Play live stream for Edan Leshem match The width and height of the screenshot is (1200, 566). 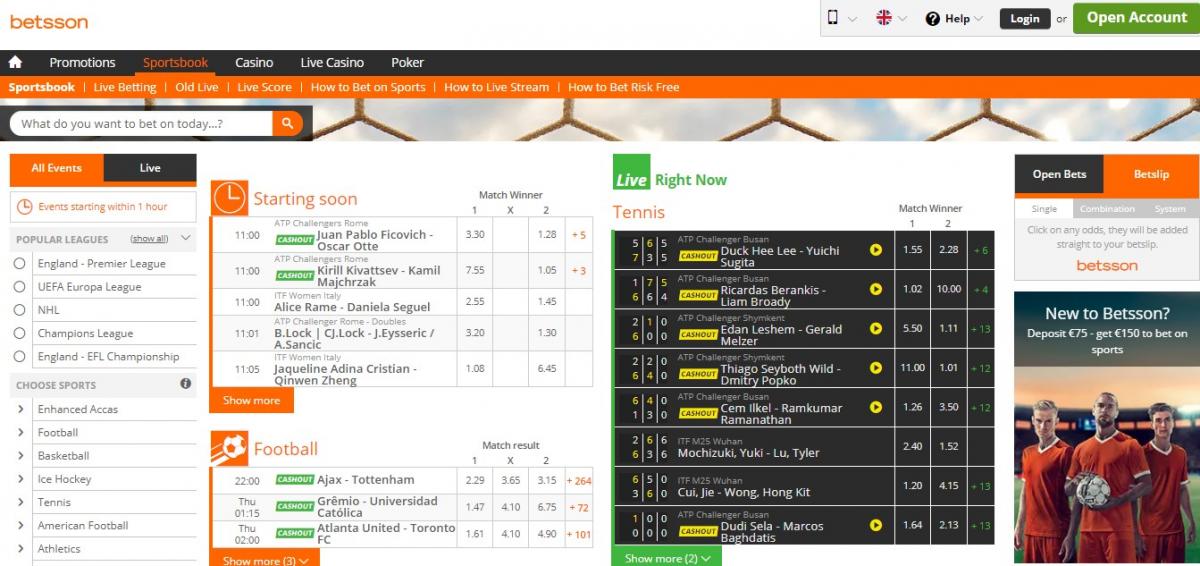click(x=876, y=328)
